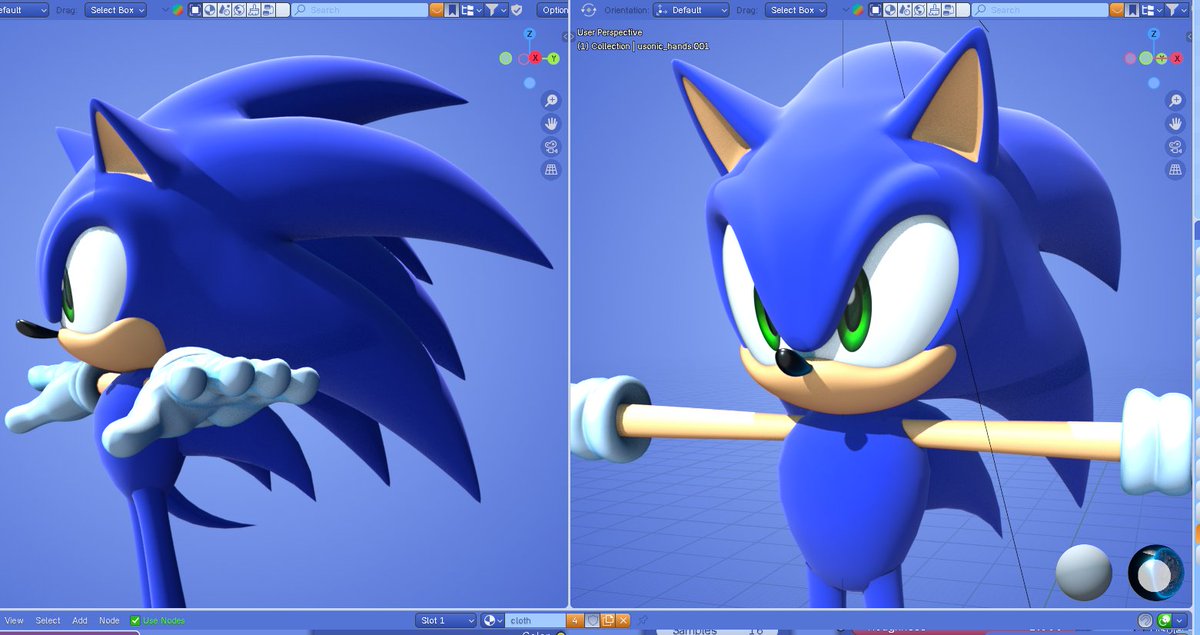Open the Orientation Default dropdown
The height and width of the screenshot is (635, 1200).
(x=691, y=10)
